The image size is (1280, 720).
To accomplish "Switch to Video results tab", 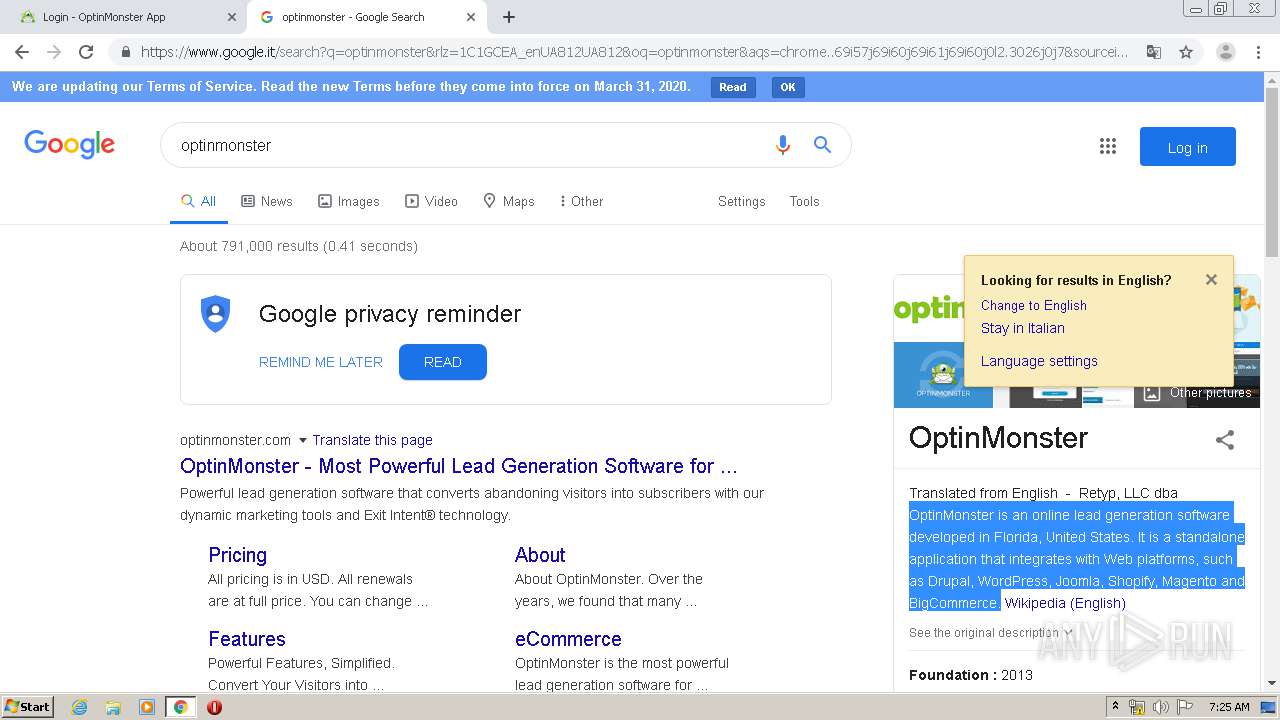I will [x=431, y=201].
